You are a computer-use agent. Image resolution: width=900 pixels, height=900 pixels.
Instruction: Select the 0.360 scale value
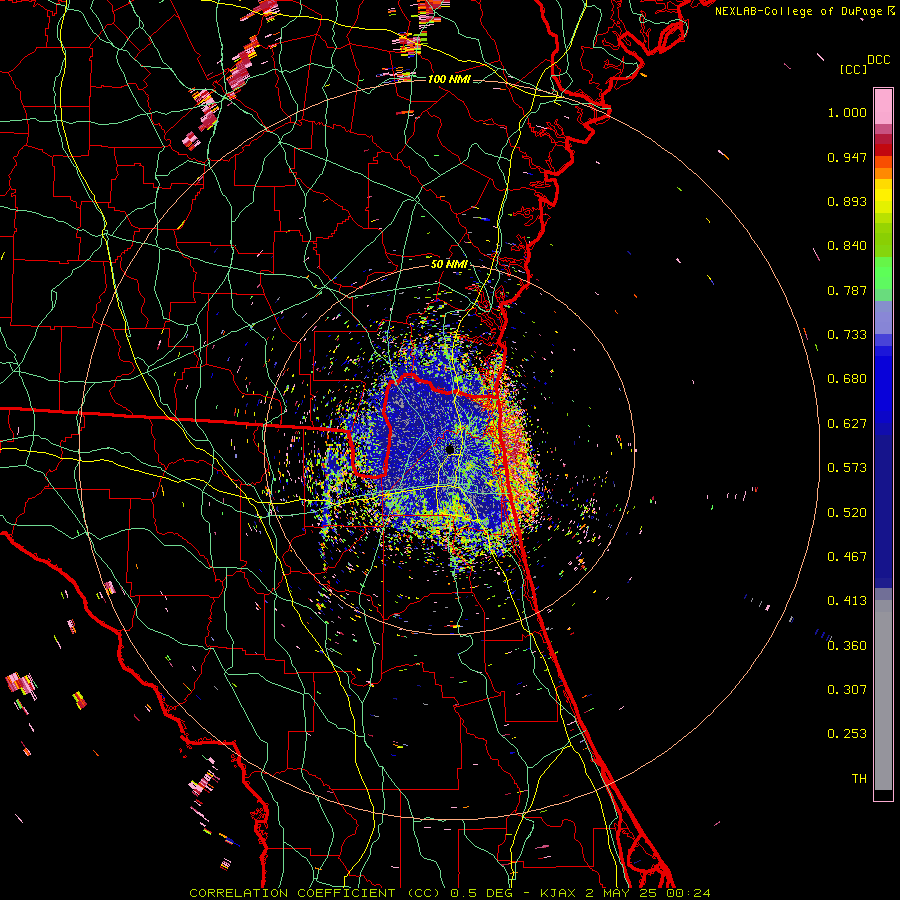click(847, 646)
